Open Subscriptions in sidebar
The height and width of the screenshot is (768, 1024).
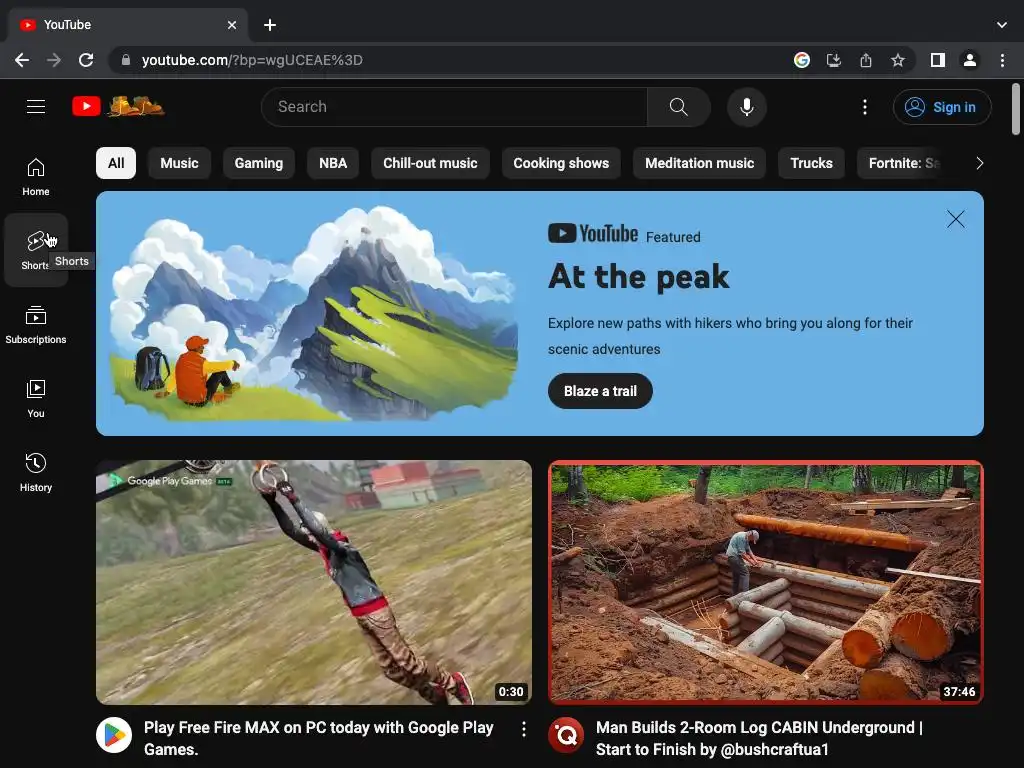coord(36,325)
